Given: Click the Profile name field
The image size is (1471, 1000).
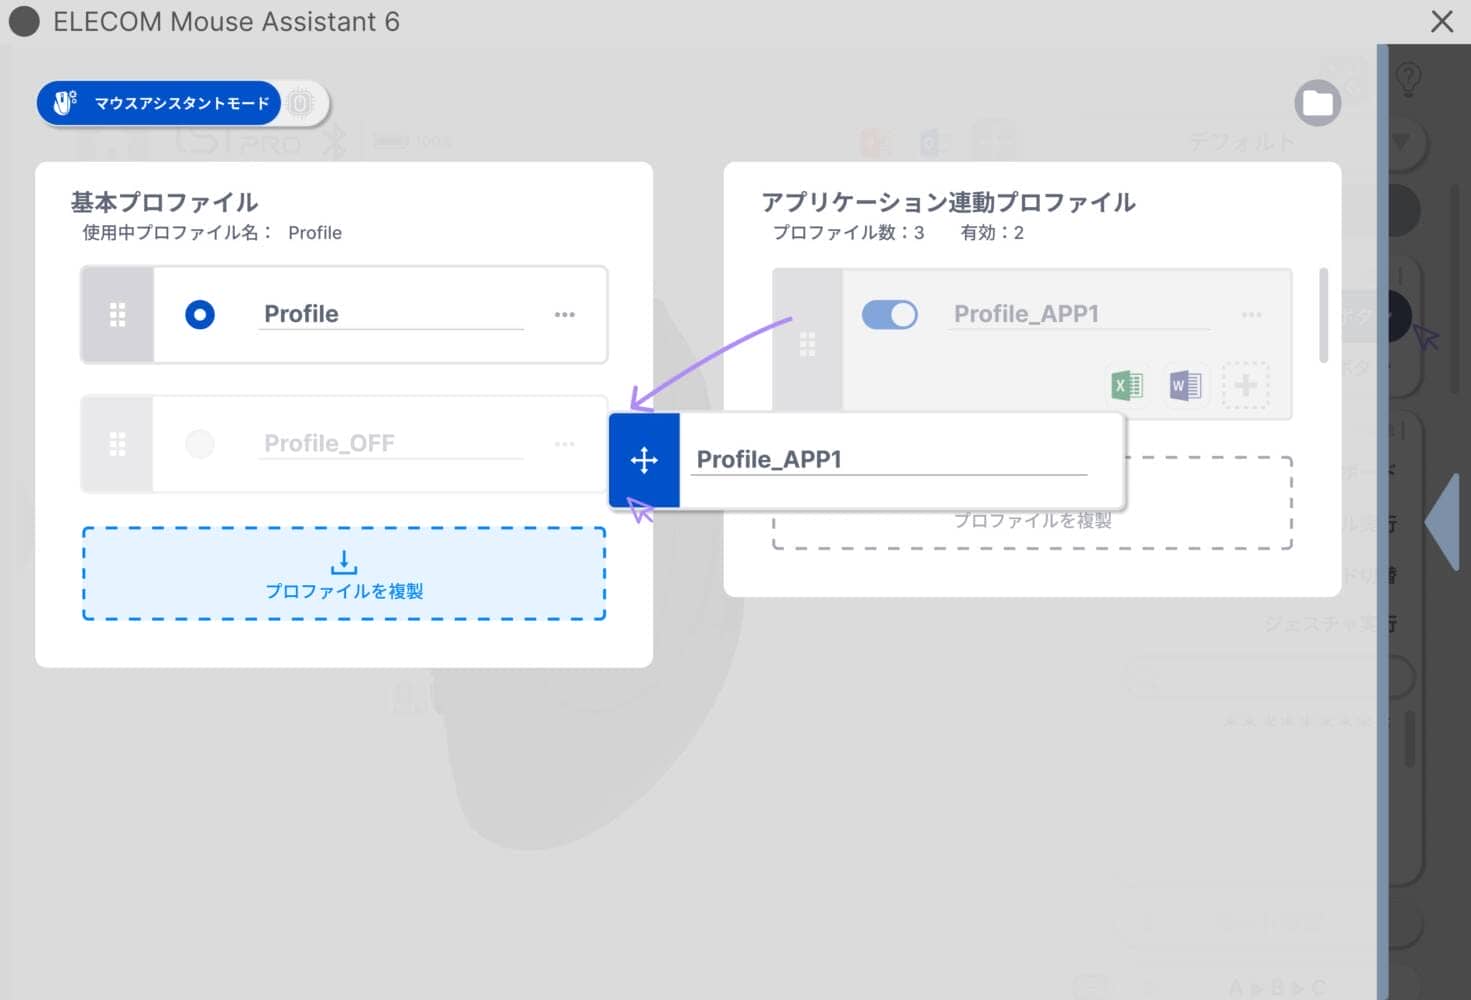Looking at the screenshot, I should (391, 315).
